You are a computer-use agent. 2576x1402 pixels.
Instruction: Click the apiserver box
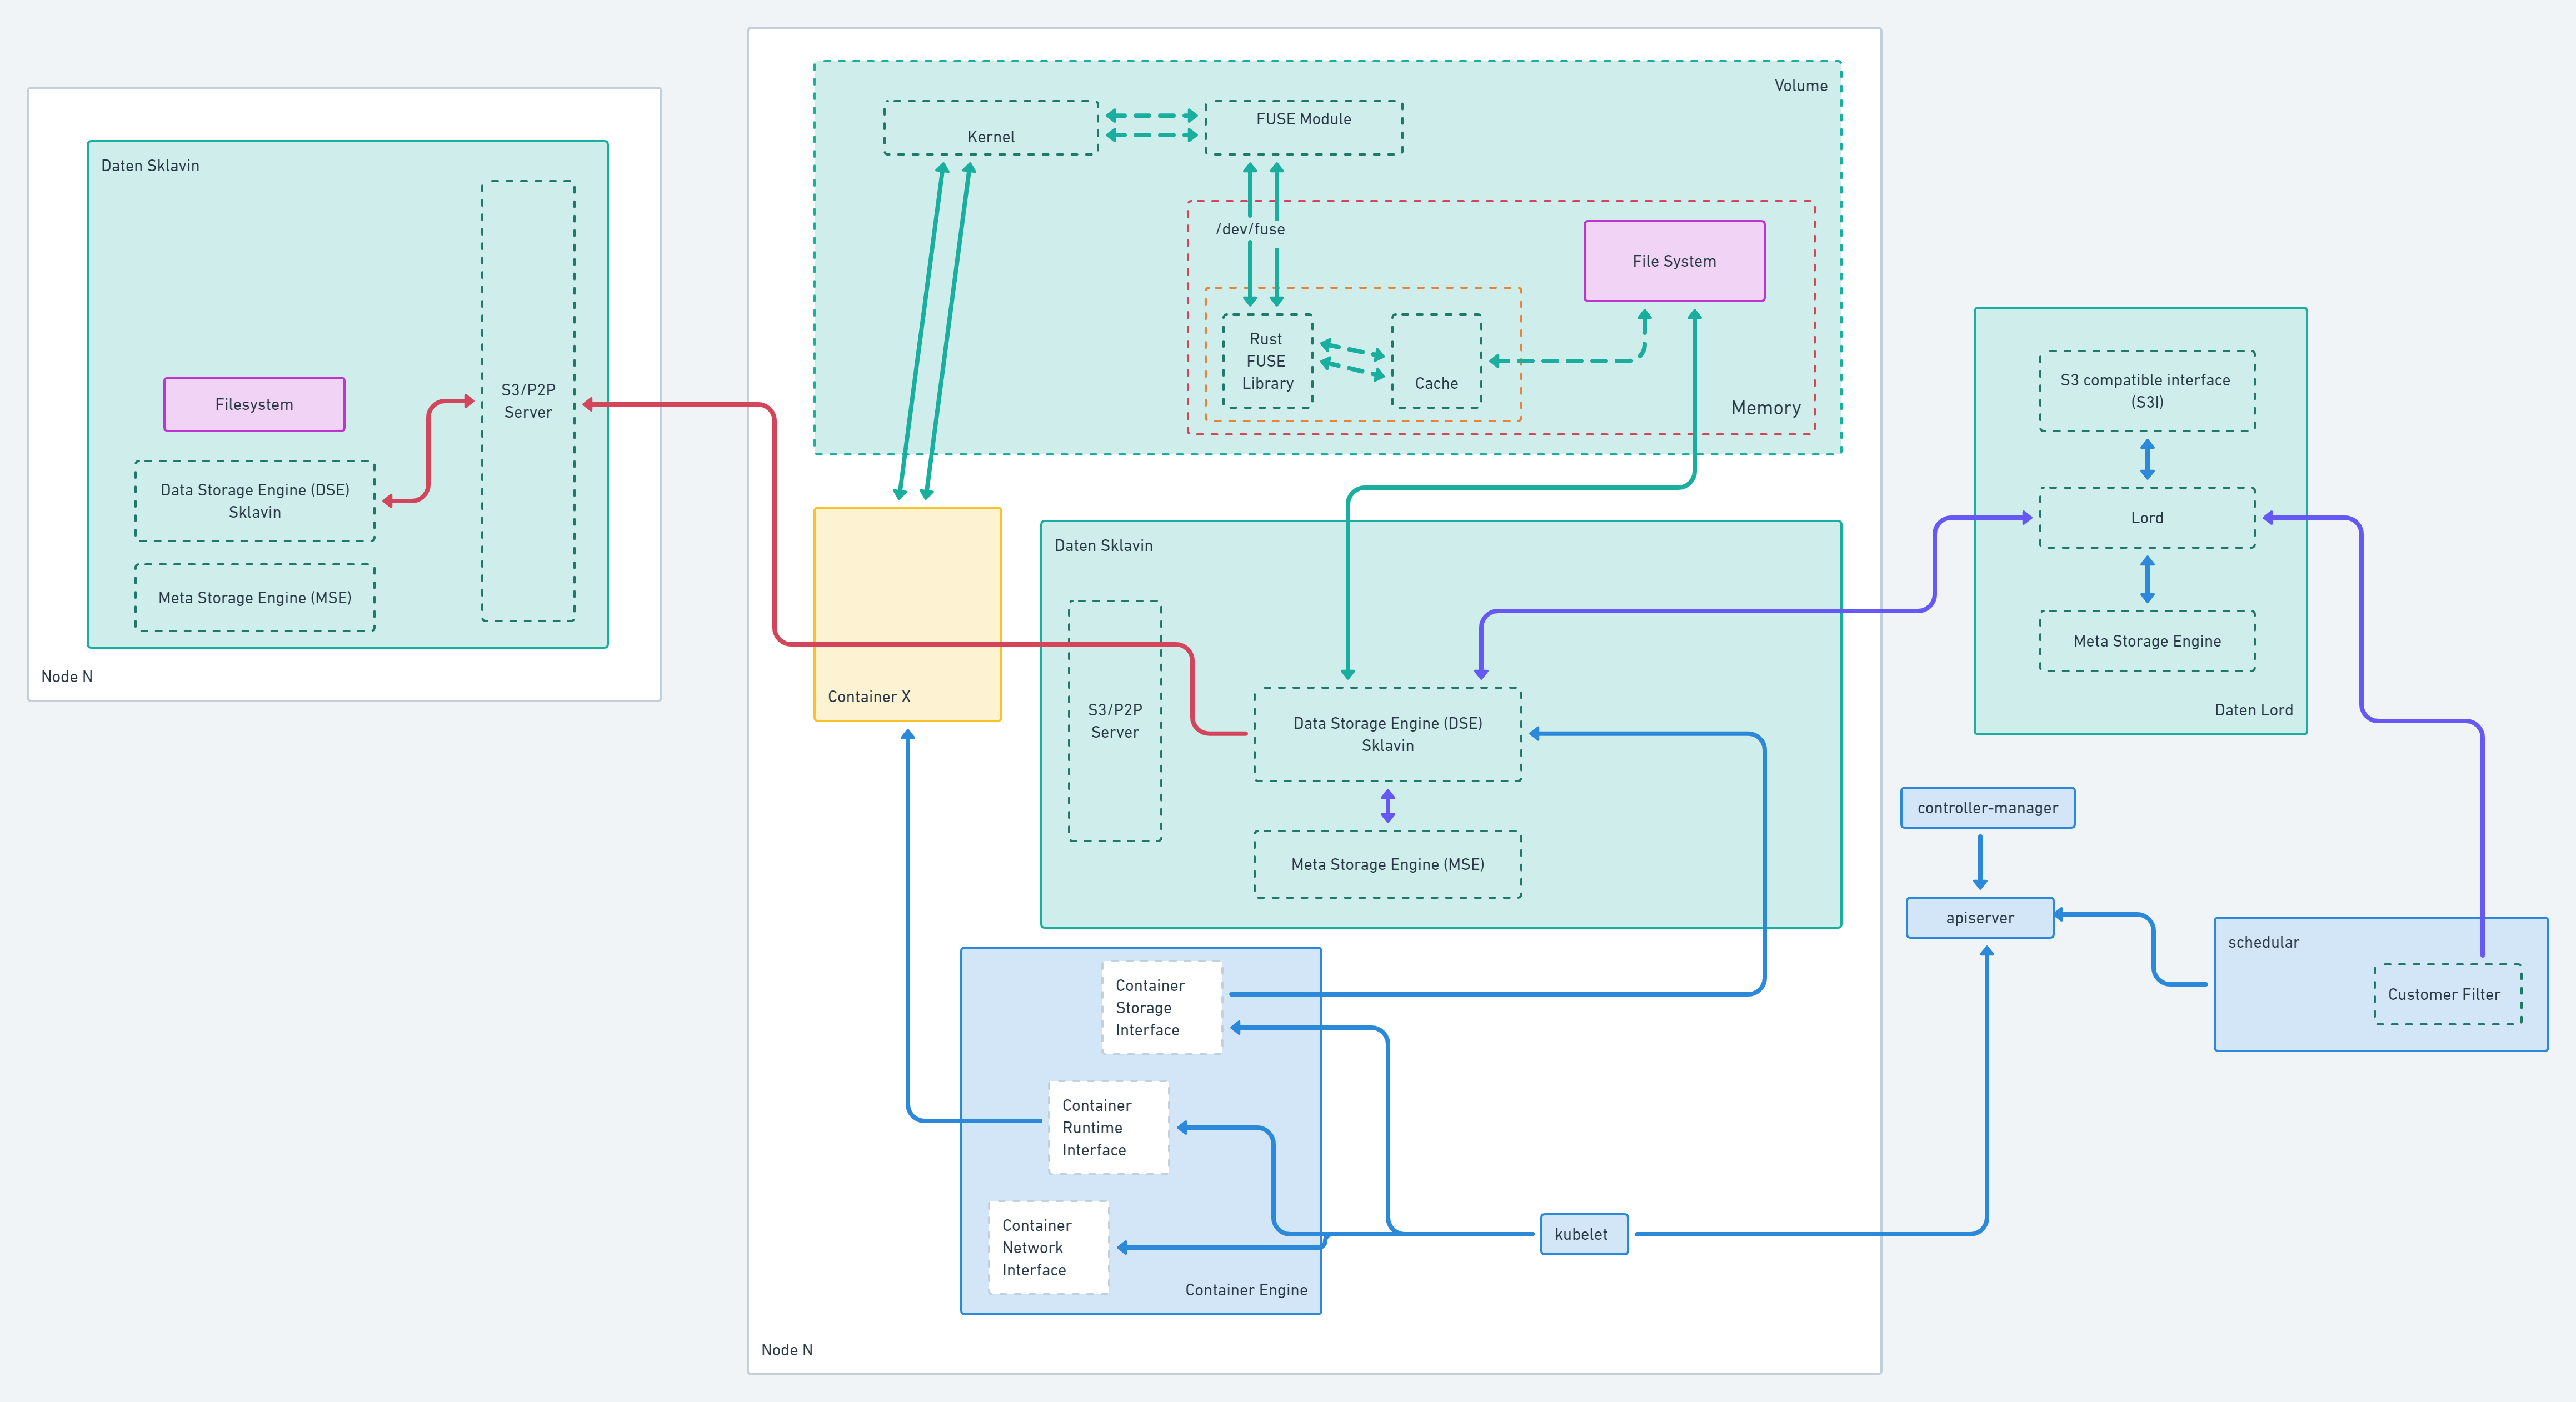(x=1979, y=917)
